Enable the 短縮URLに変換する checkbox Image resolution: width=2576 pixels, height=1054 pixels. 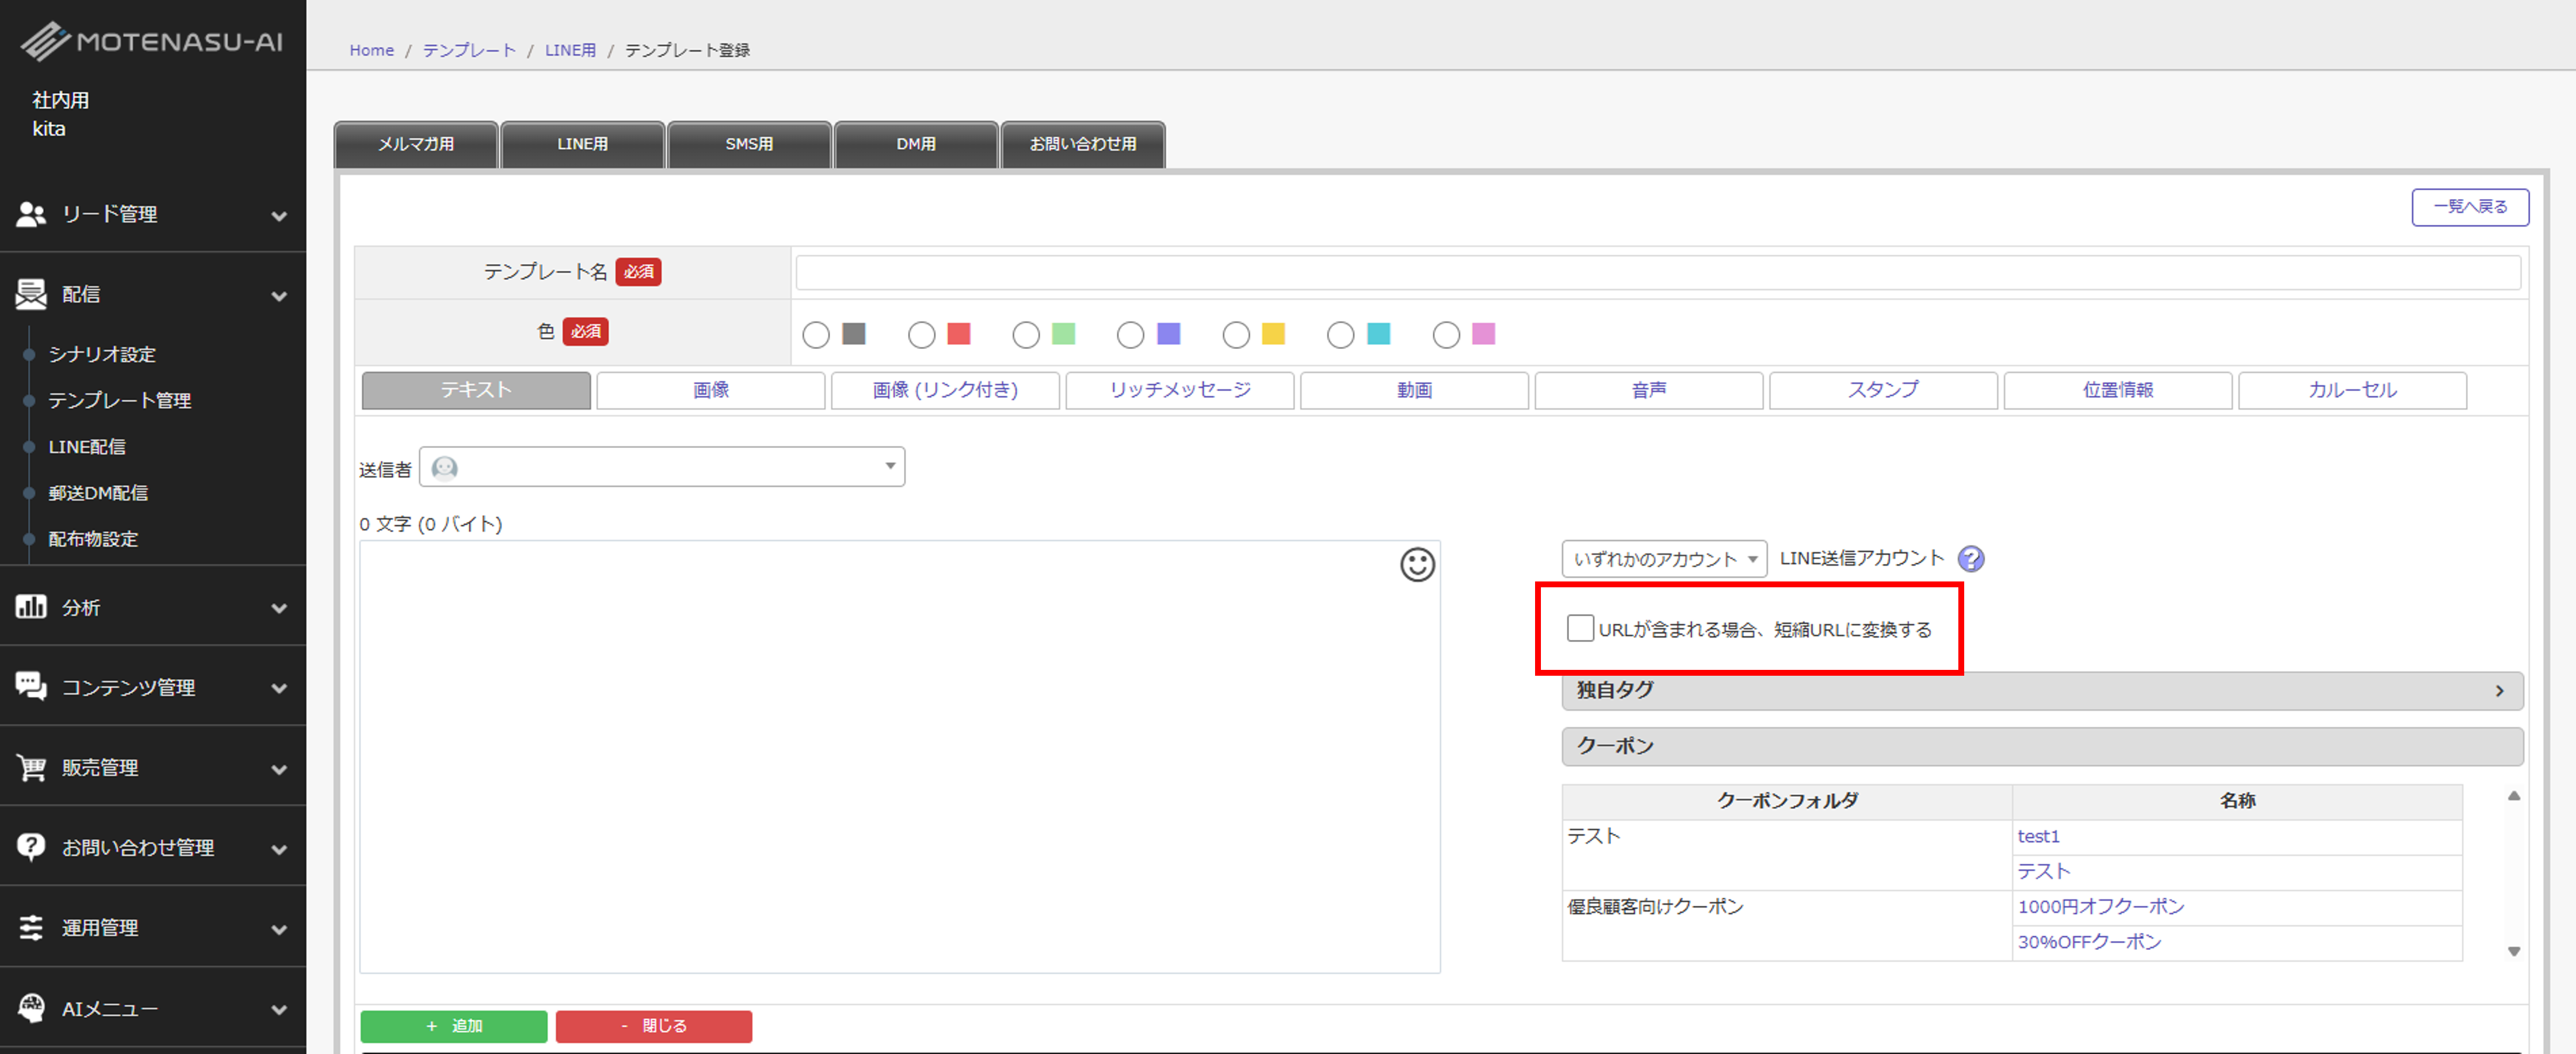tap(1580, 628)
